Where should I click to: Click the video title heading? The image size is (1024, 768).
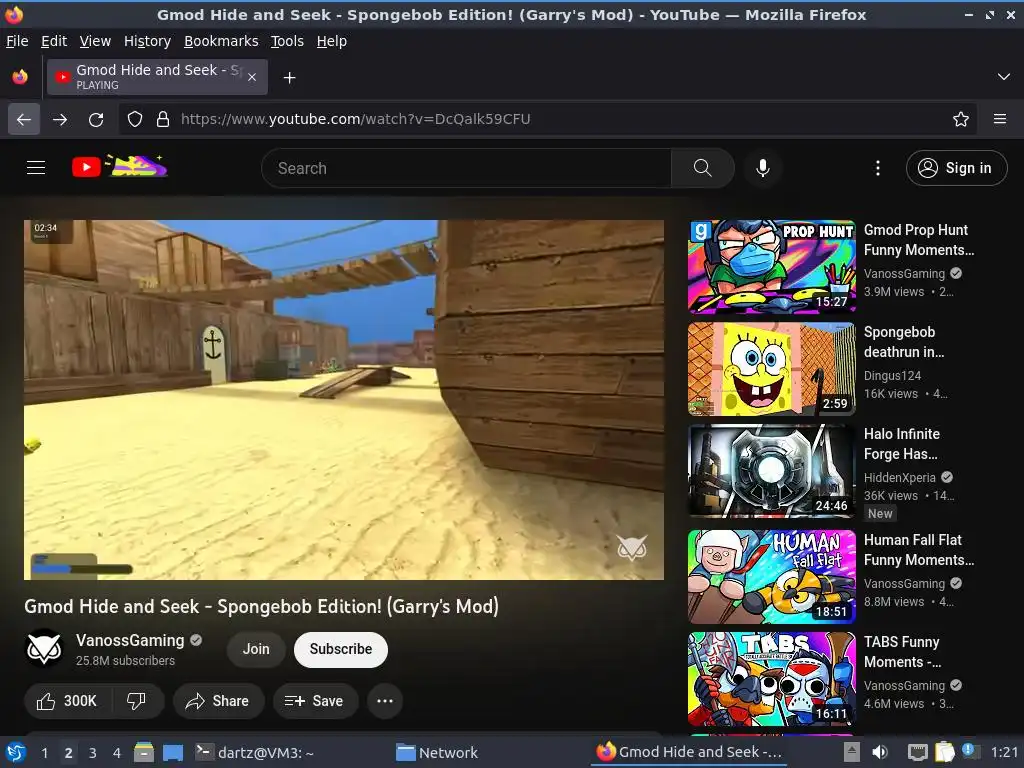[261, 606]
